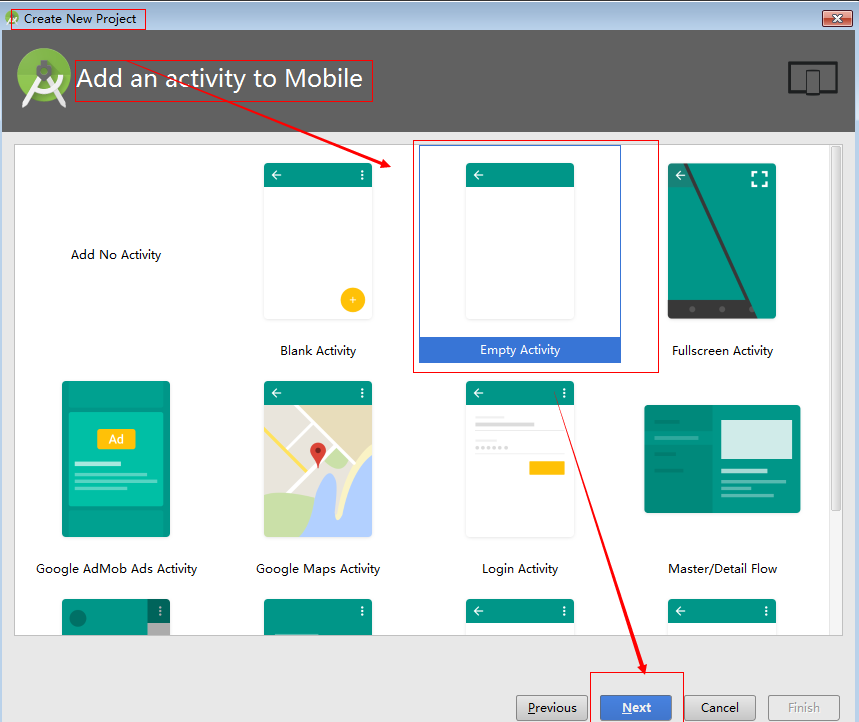Click the yellow plus FAB in Blank Activity

tap(353, 300)
